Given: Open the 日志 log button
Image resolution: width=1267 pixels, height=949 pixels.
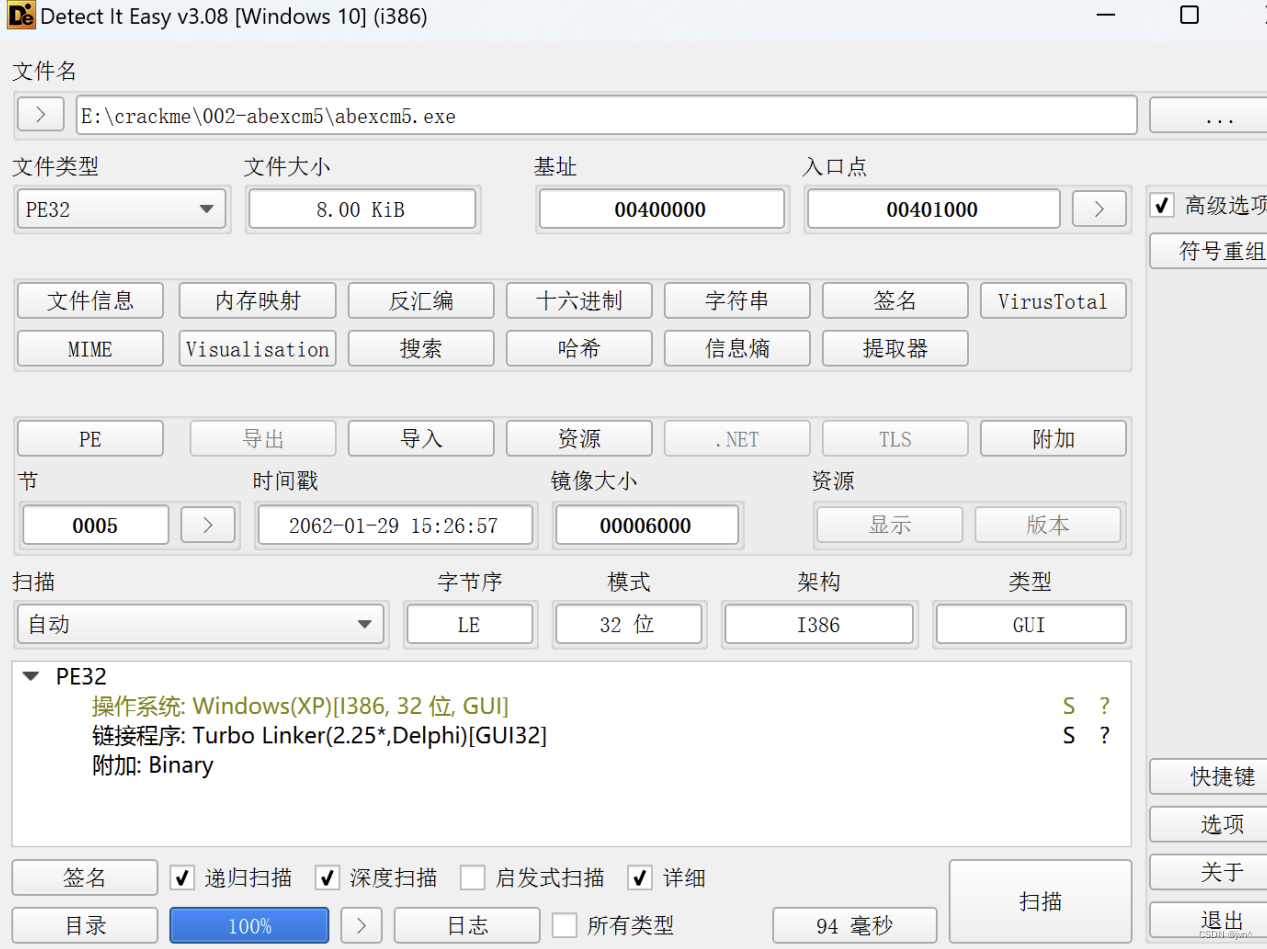Looking at the screenshot, I should (467, 925).
